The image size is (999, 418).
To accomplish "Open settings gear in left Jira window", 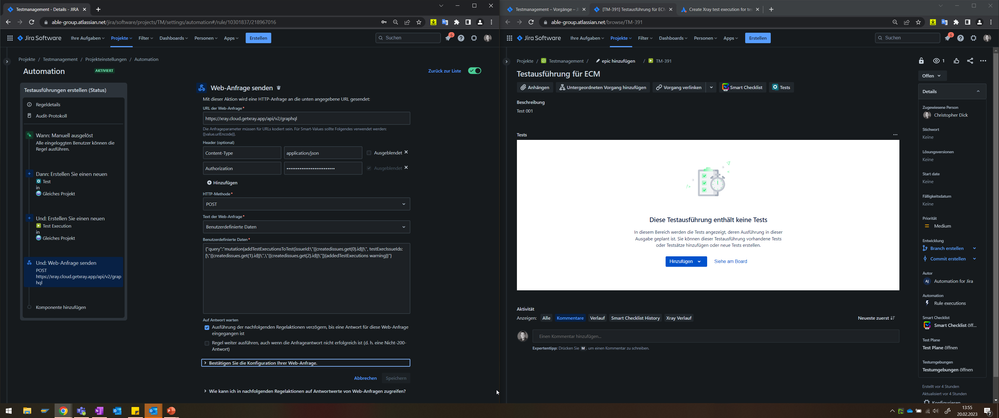I will point(474,38).
